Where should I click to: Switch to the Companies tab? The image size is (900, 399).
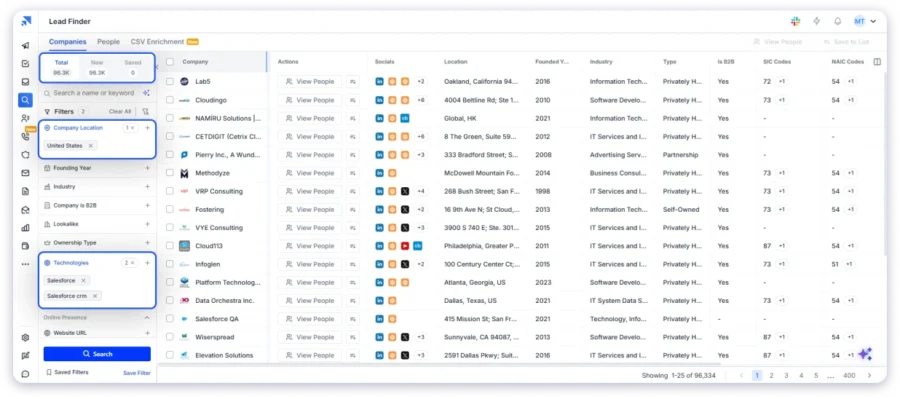click(x=68, y=42)
